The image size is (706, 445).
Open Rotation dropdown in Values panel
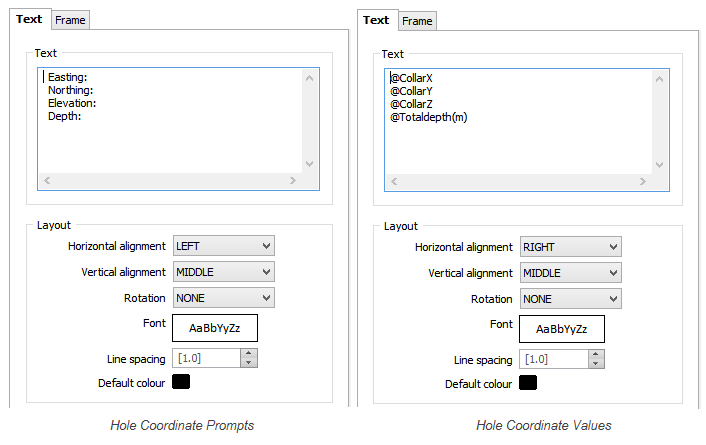click(x=570, y=299)
